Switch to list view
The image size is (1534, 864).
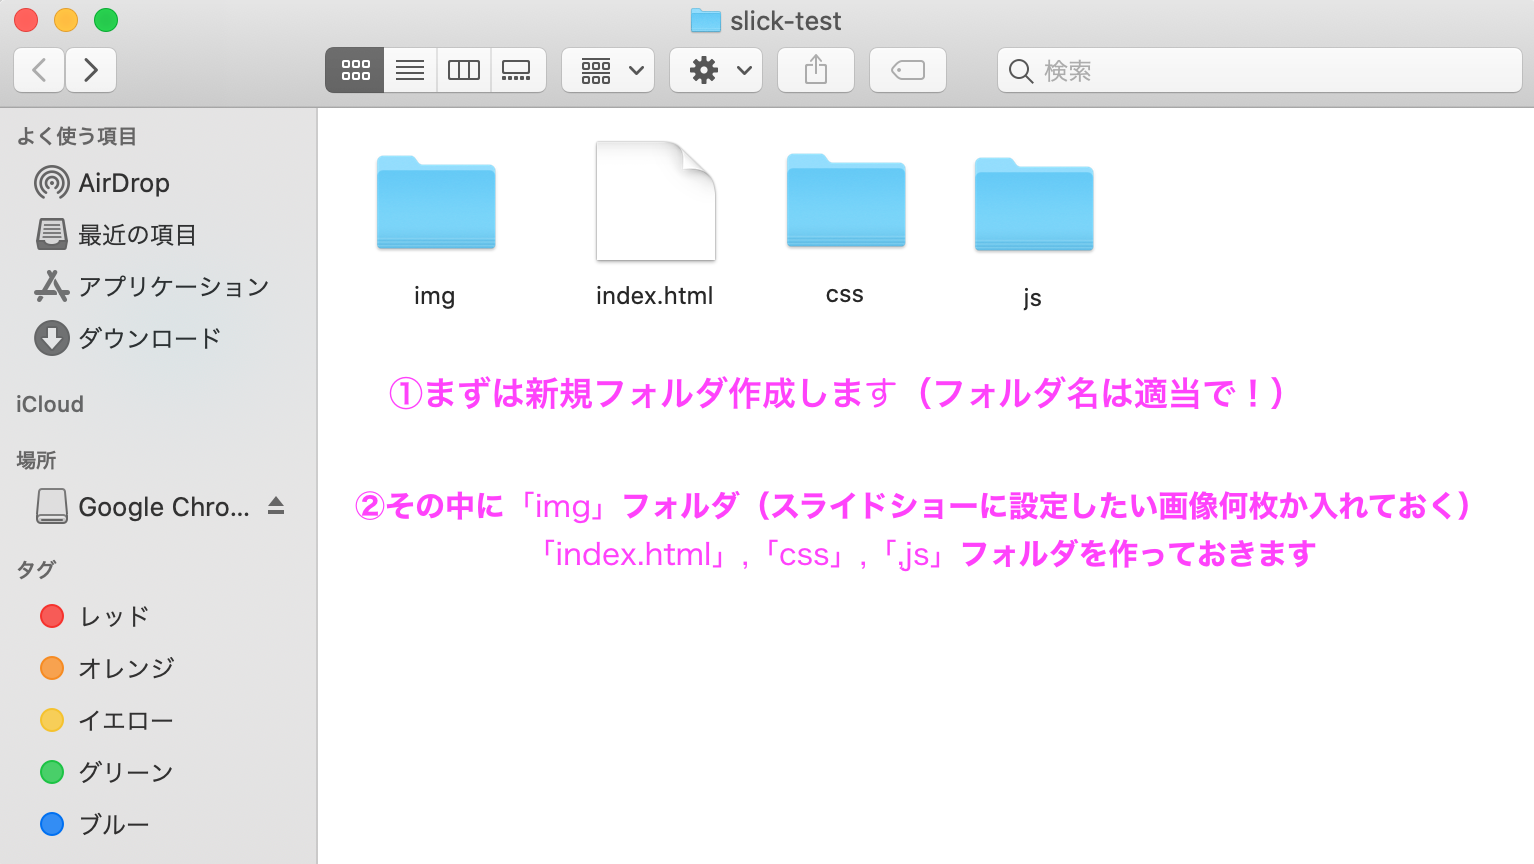(410, 70)
